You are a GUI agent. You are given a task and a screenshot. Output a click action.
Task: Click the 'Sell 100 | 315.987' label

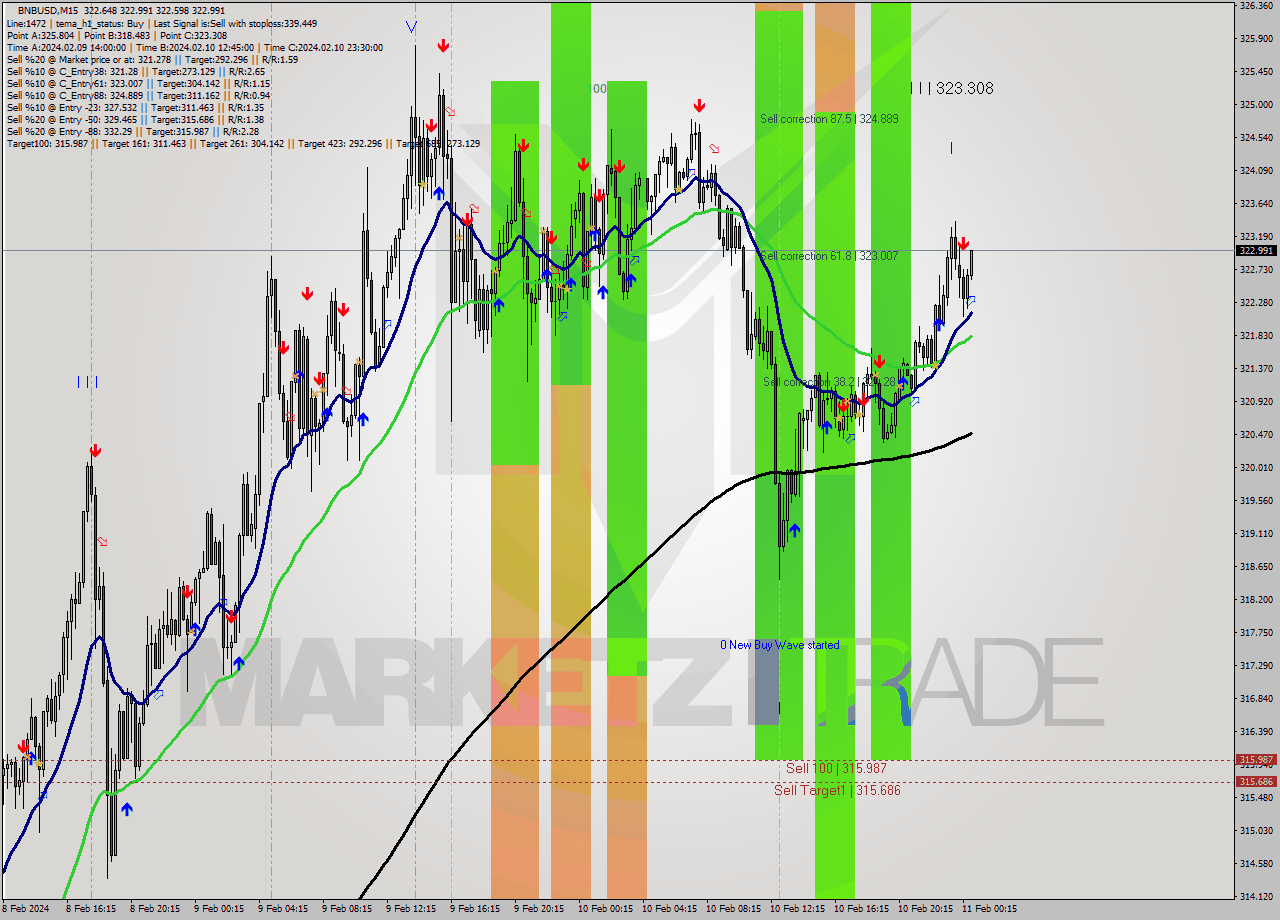pos(836,768)
